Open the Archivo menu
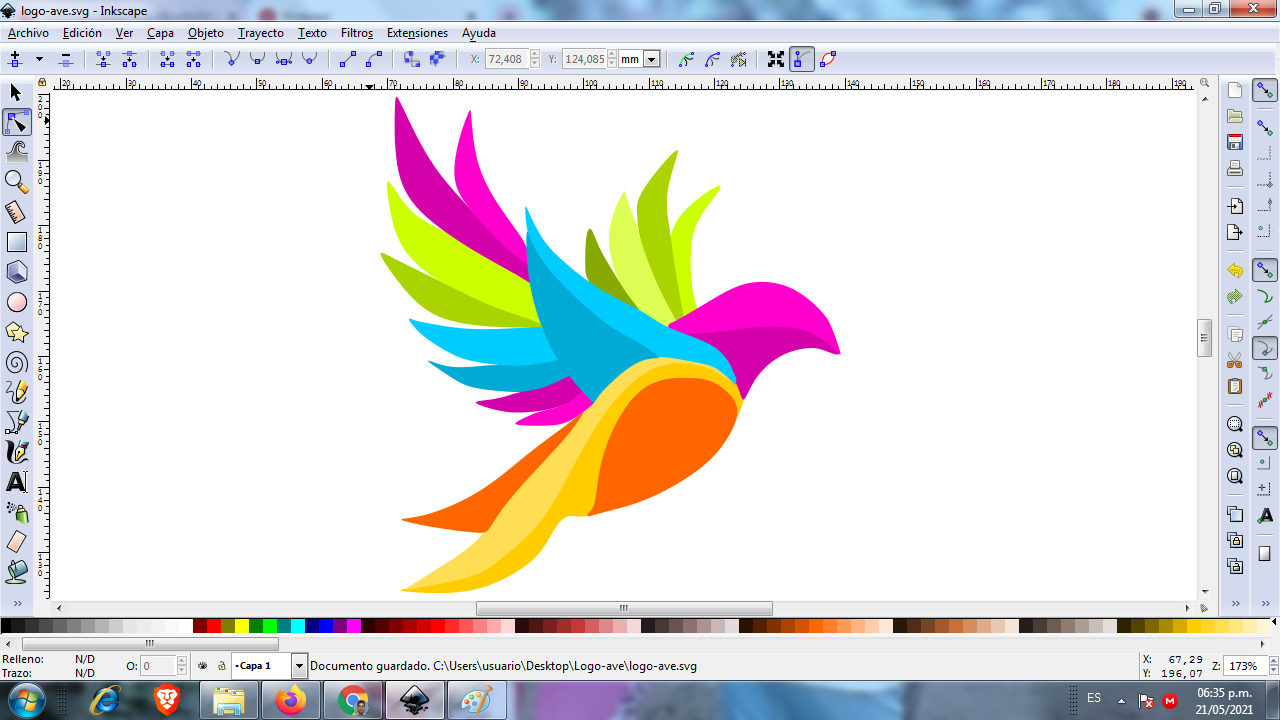Screen dimensions: 1280x720 [x=28, y=33]
